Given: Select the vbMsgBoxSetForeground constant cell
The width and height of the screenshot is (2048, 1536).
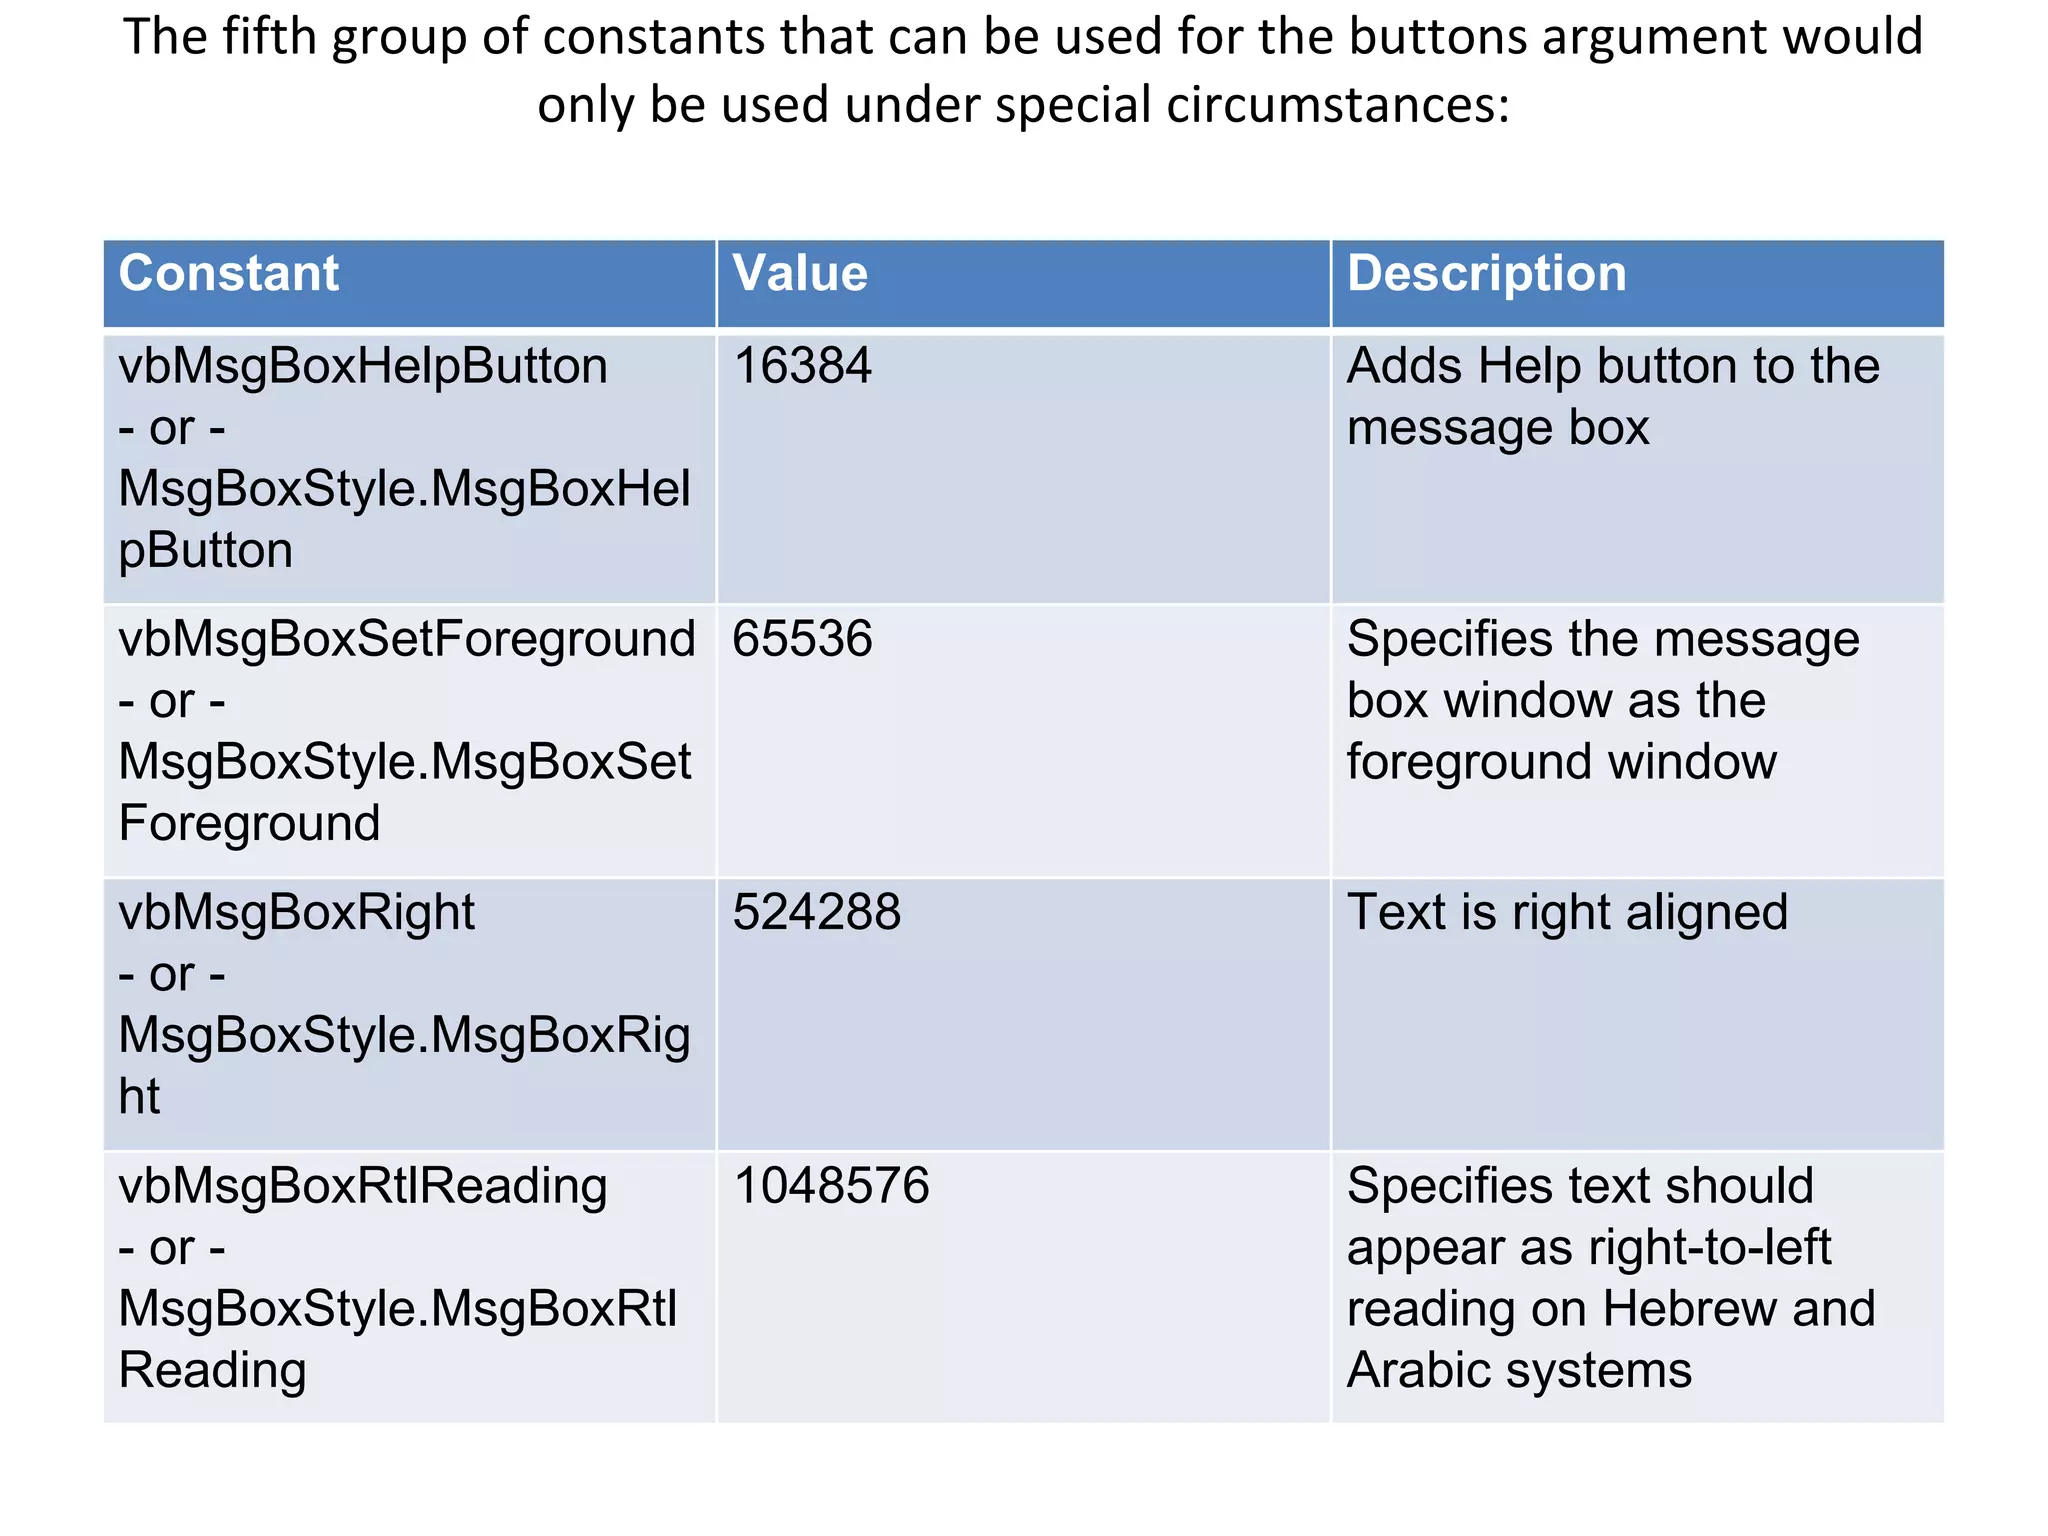Looking at the screenshot, I should point(410,741).
